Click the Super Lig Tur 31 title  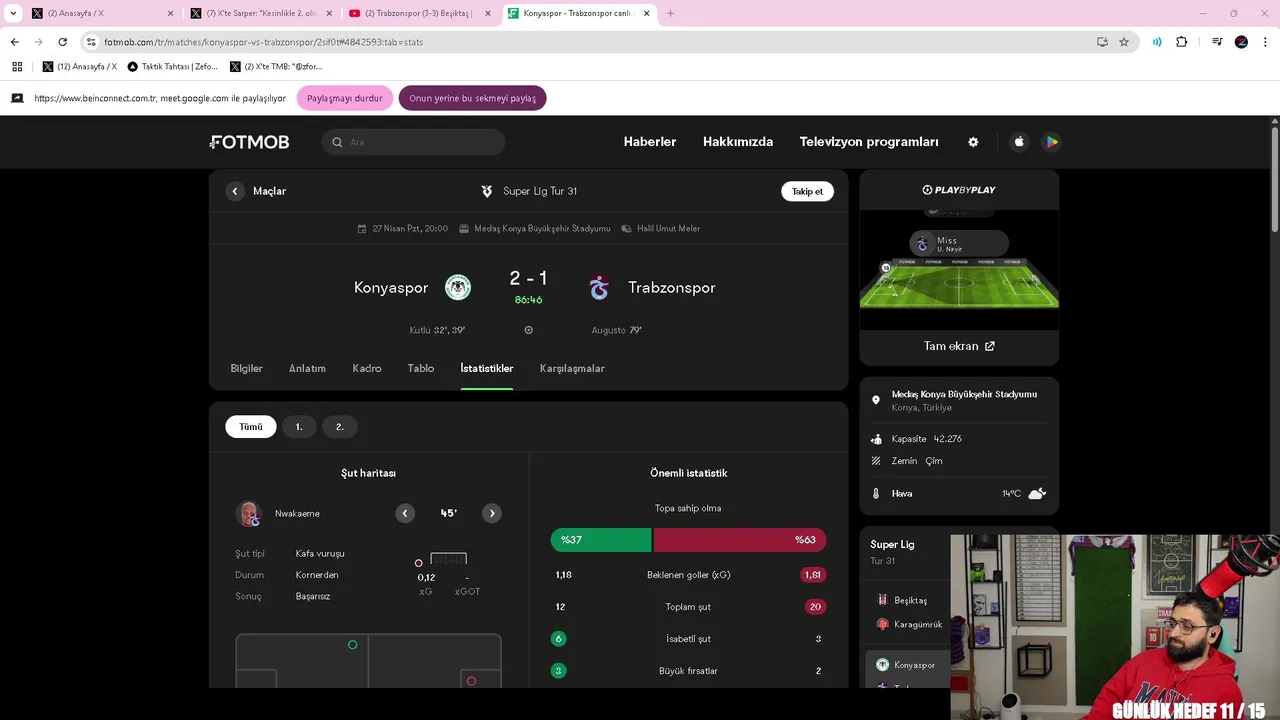point(540,191)
